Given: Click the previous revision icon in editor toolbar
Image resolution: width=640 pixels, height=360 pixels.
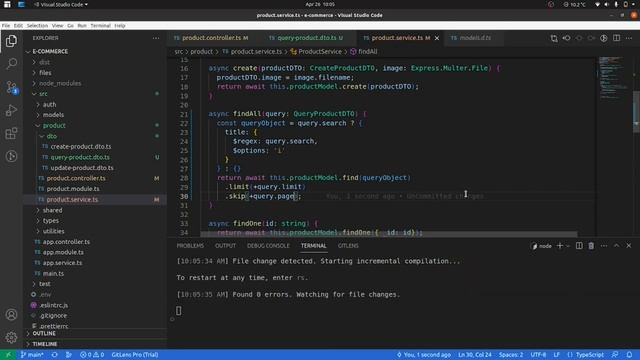Looking at the screenshot, I should [x=567, y=38].
